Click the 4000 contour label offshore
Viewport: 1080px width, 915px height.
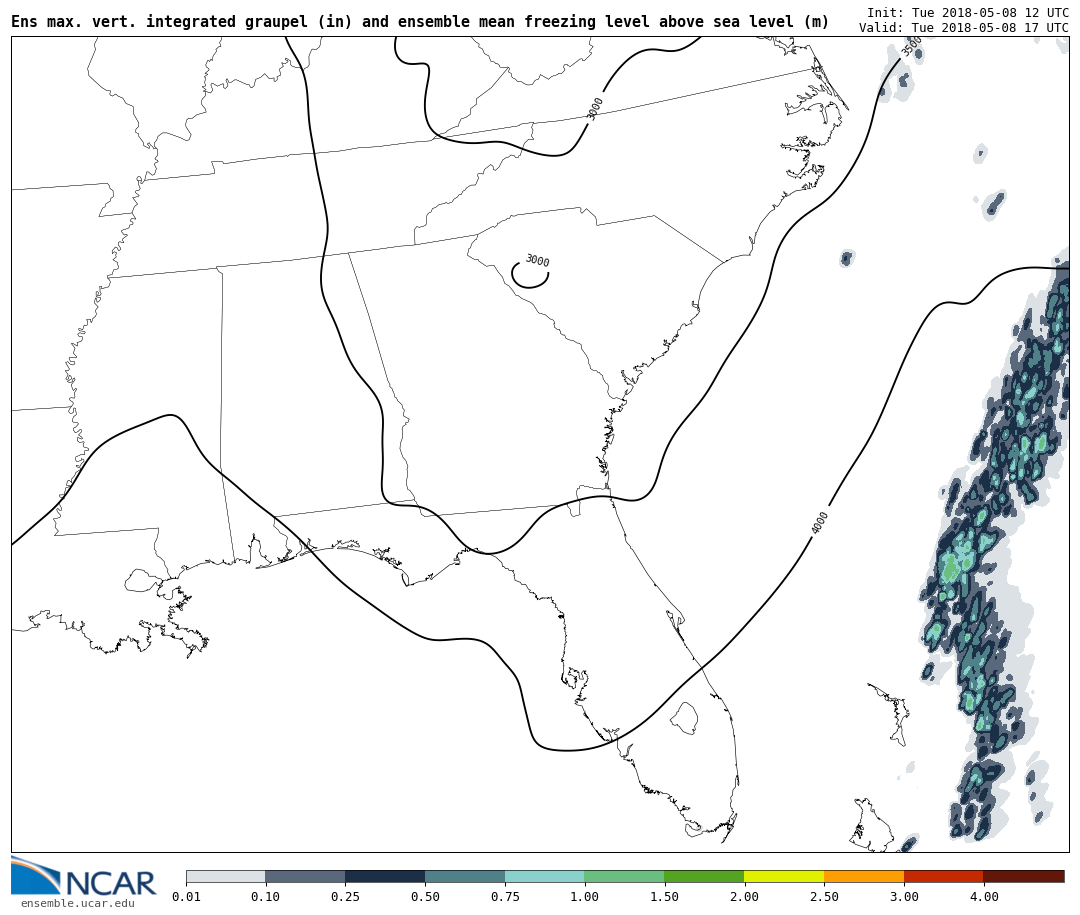820,523
